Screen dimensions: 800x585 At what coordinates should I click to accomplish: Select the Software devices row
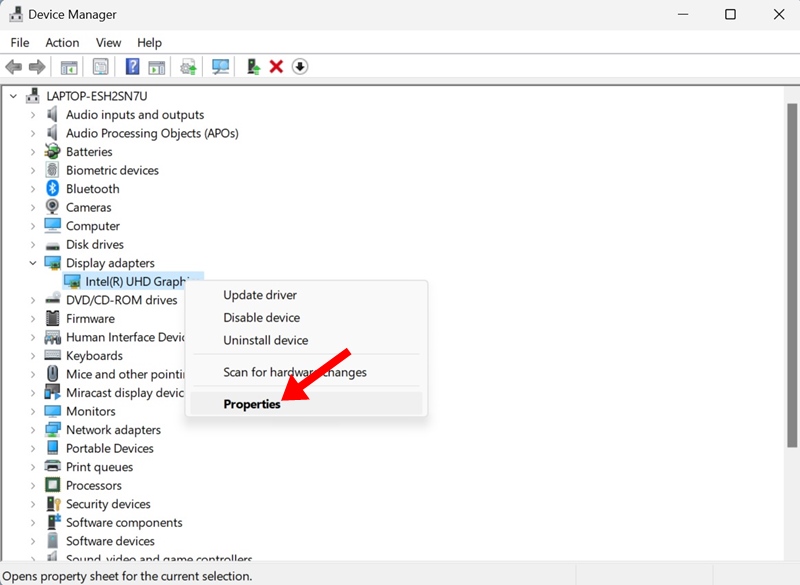110,541
